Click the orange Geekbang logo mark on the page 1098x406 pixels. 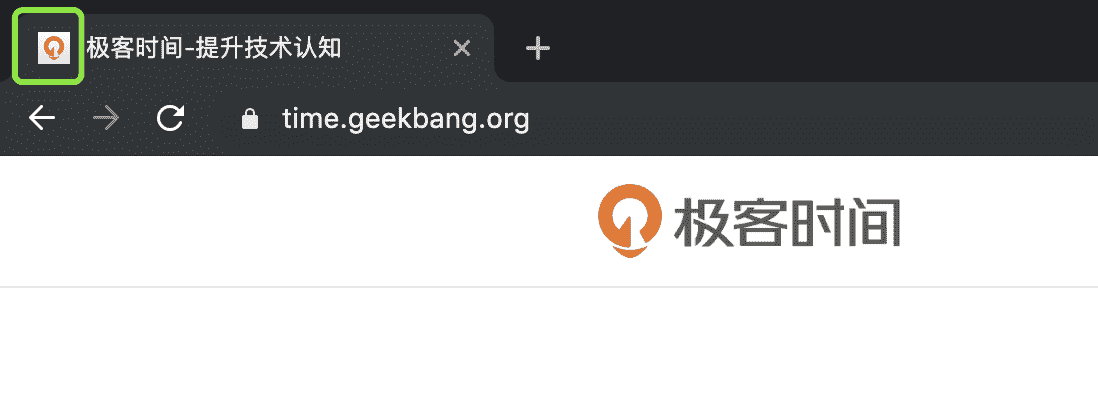(x=630, y=220)
